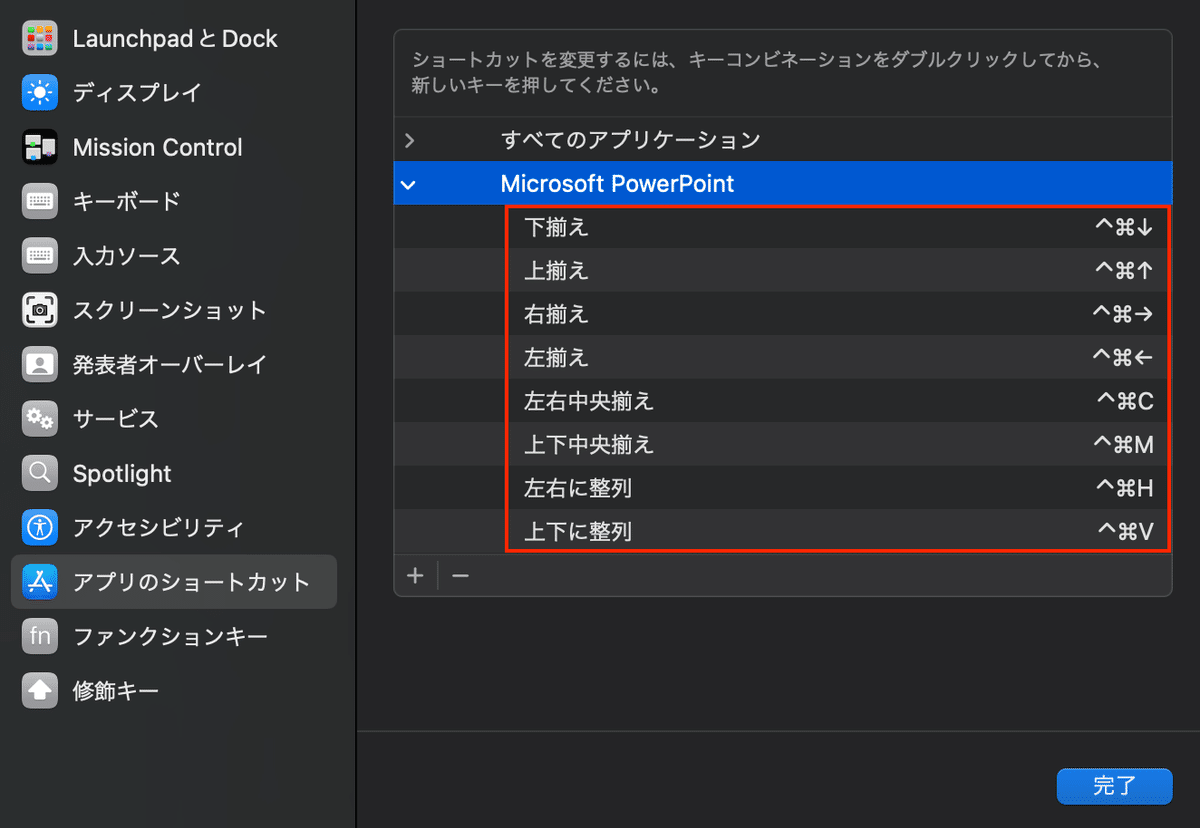Click the ^⌘H key combination

1125,488
